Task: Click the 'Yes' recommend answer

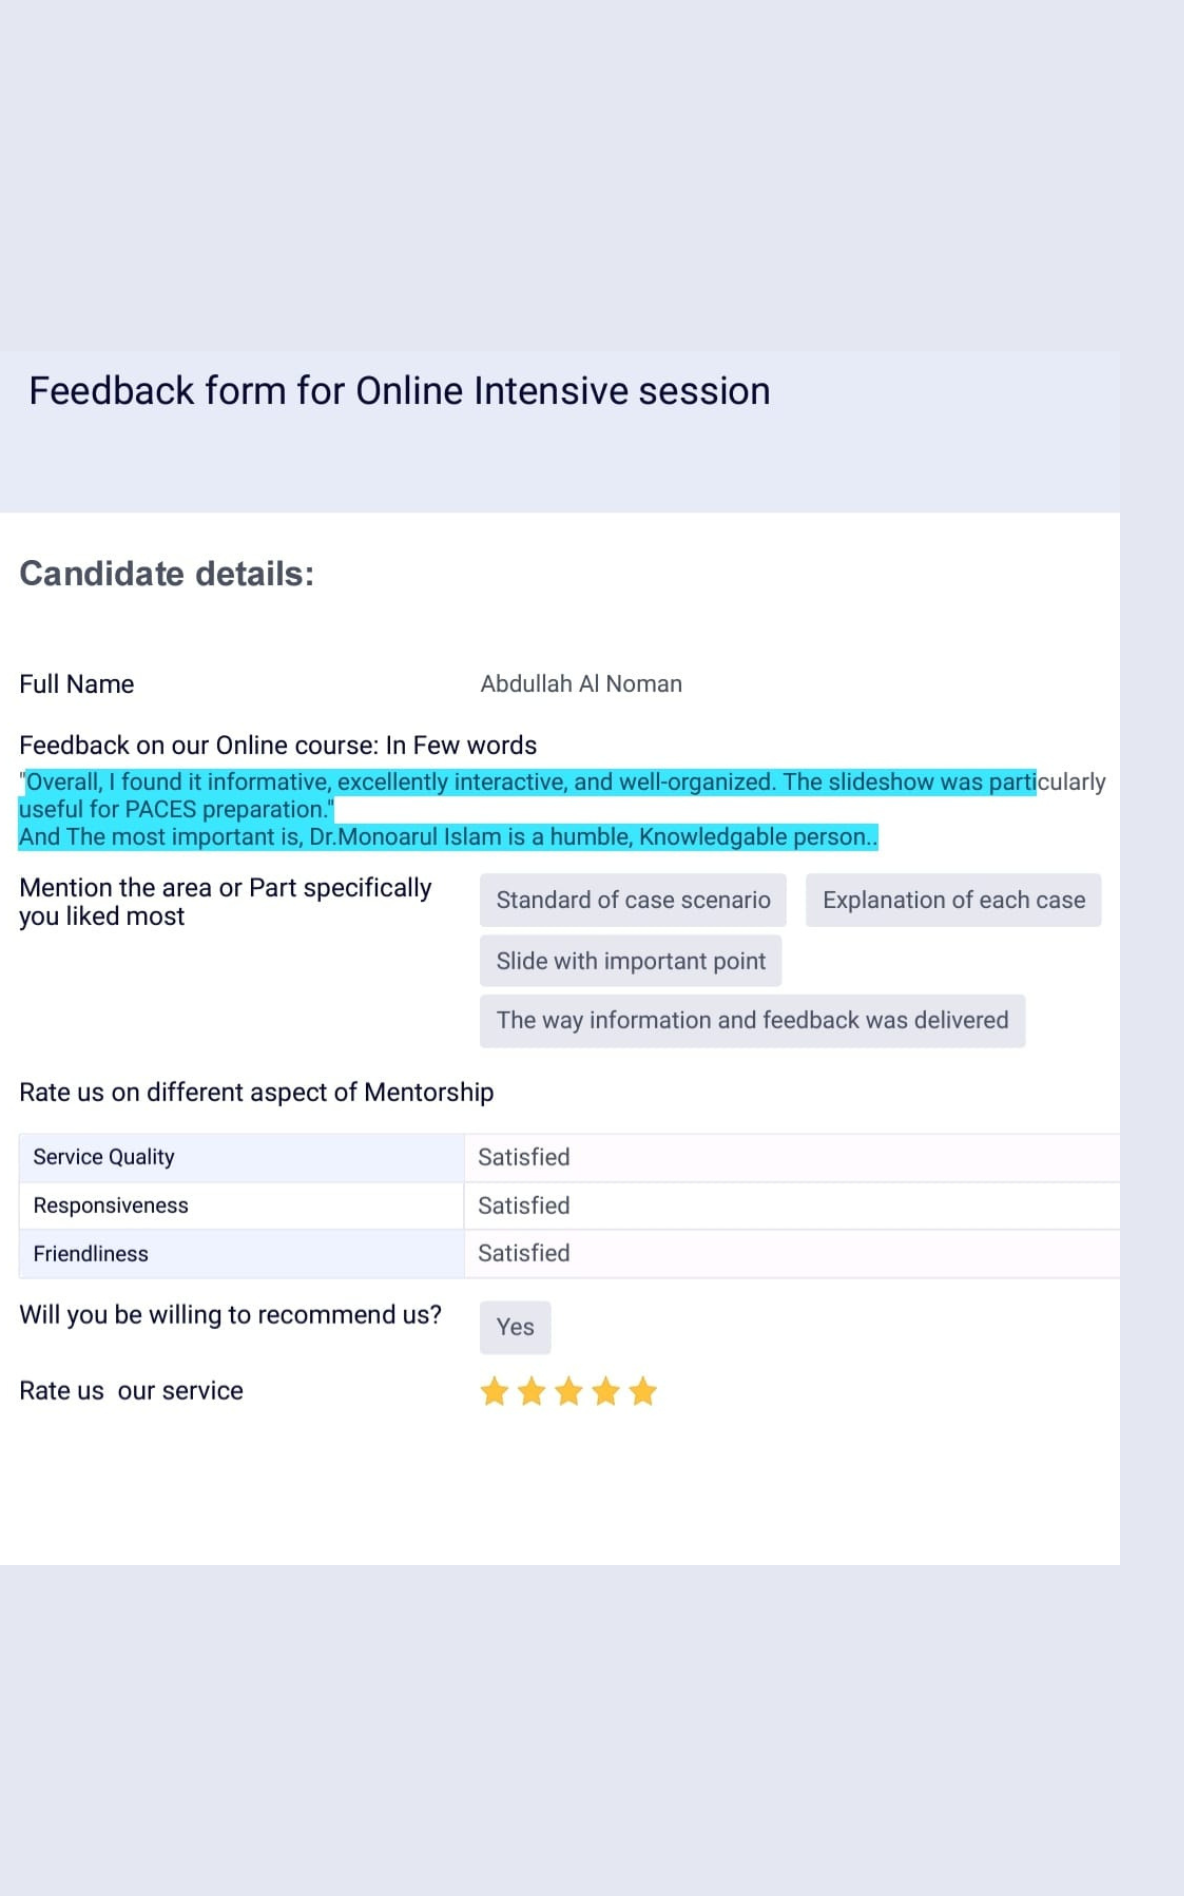Action: pos(515,1327)
